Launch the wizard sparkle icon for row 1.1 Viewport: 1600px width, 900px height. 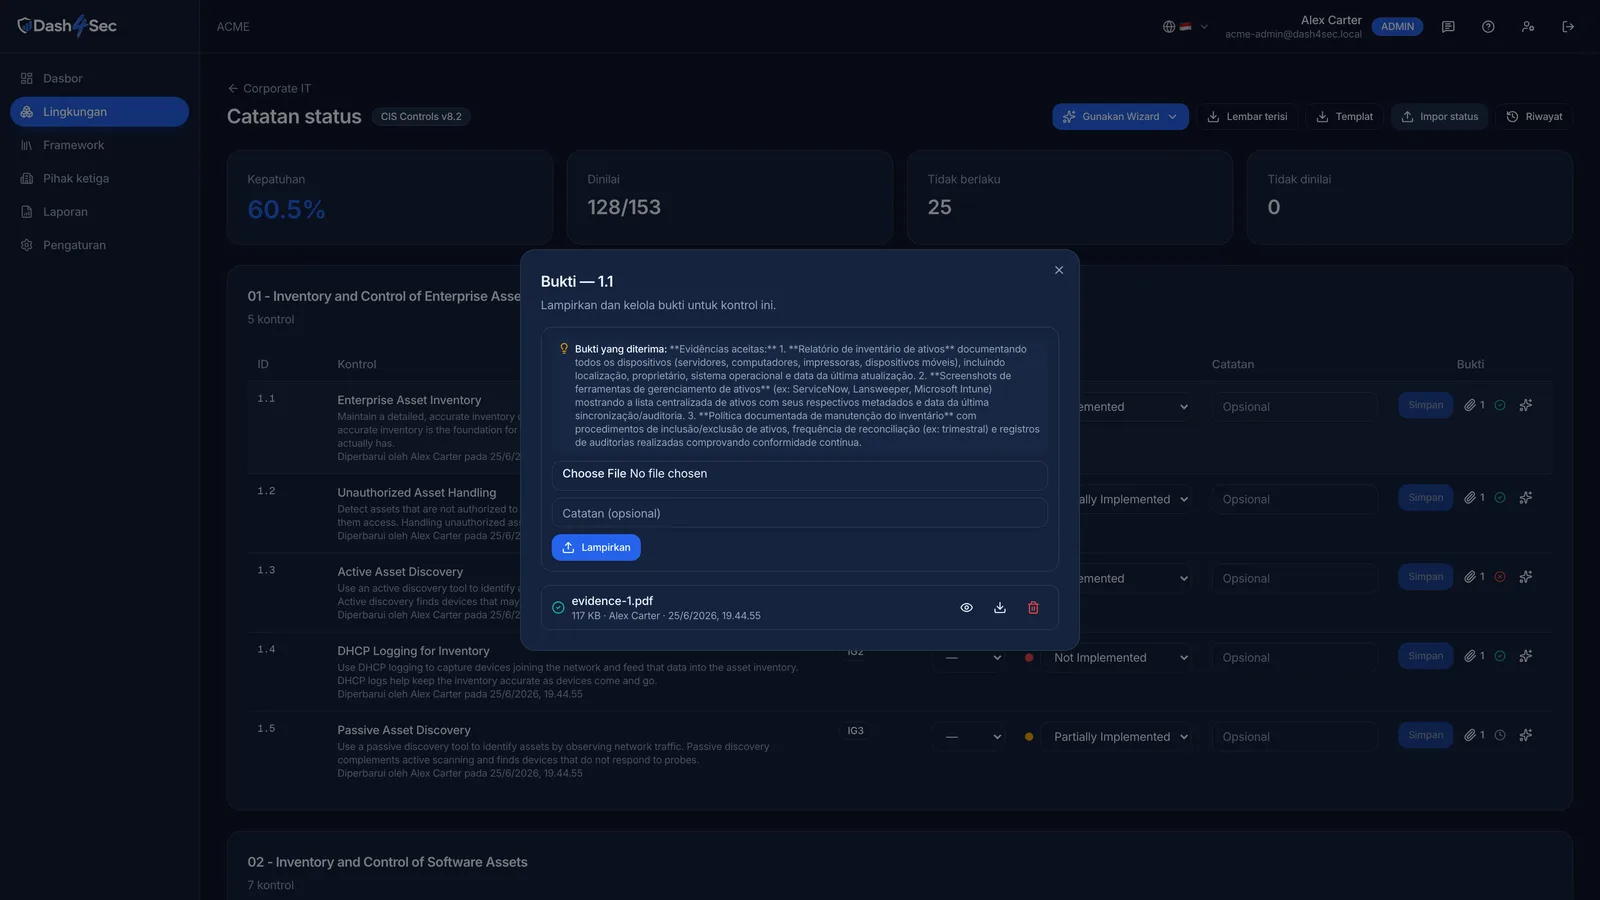click(x=1526, y=405)
